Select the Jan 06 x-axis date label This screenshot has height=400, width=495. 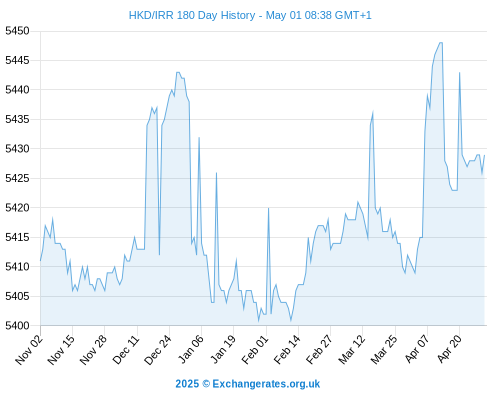tap(191, 350)
